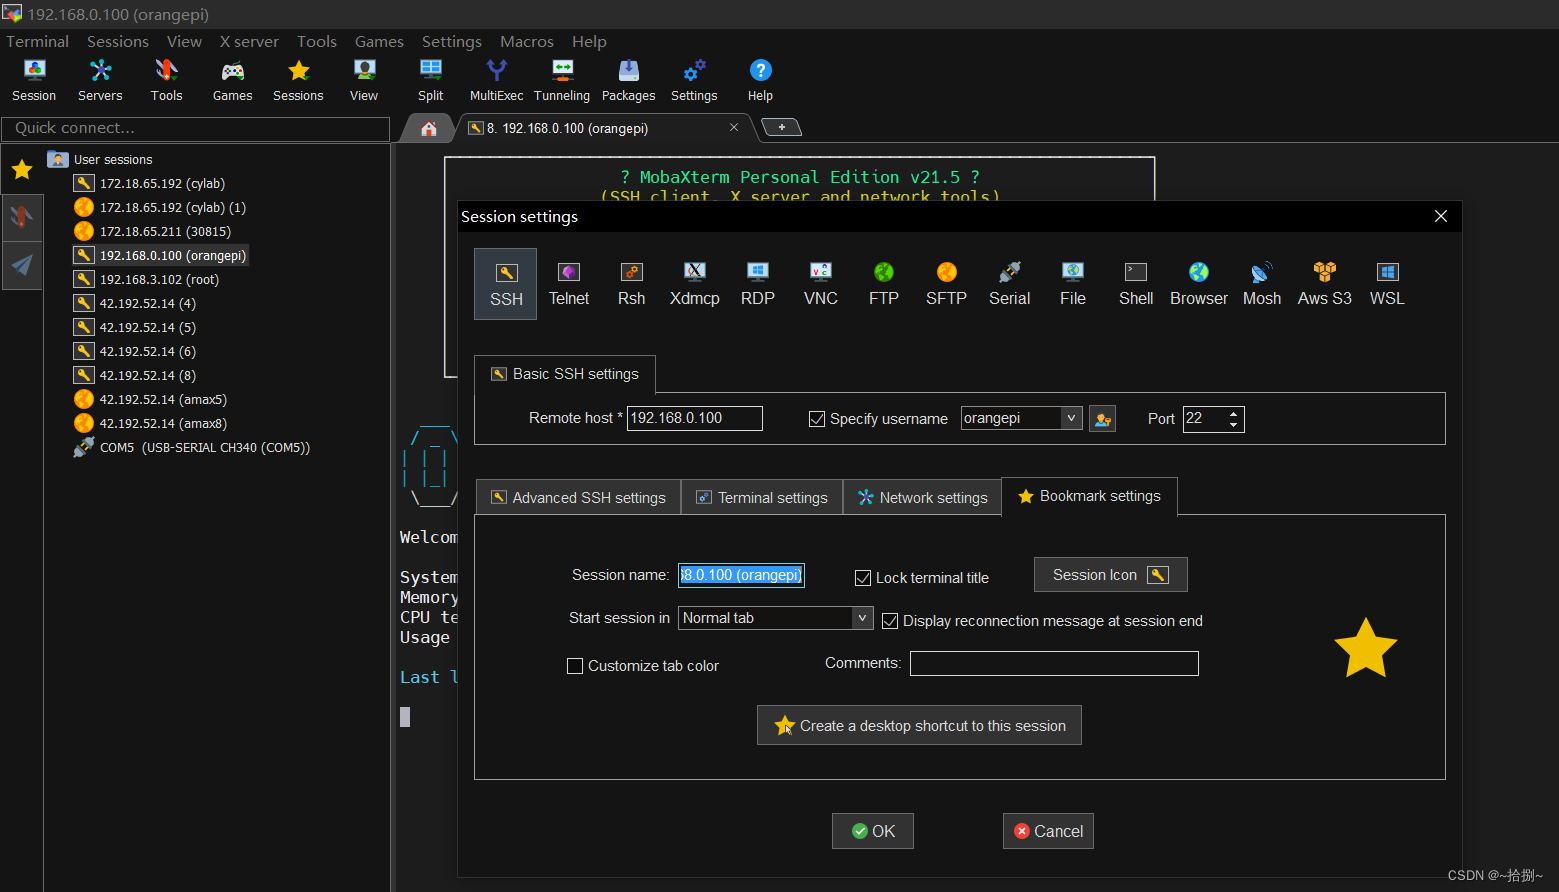Open the Tools toolbar icon
Screen dimensions: 1559x892
click(x=166, y=80)
